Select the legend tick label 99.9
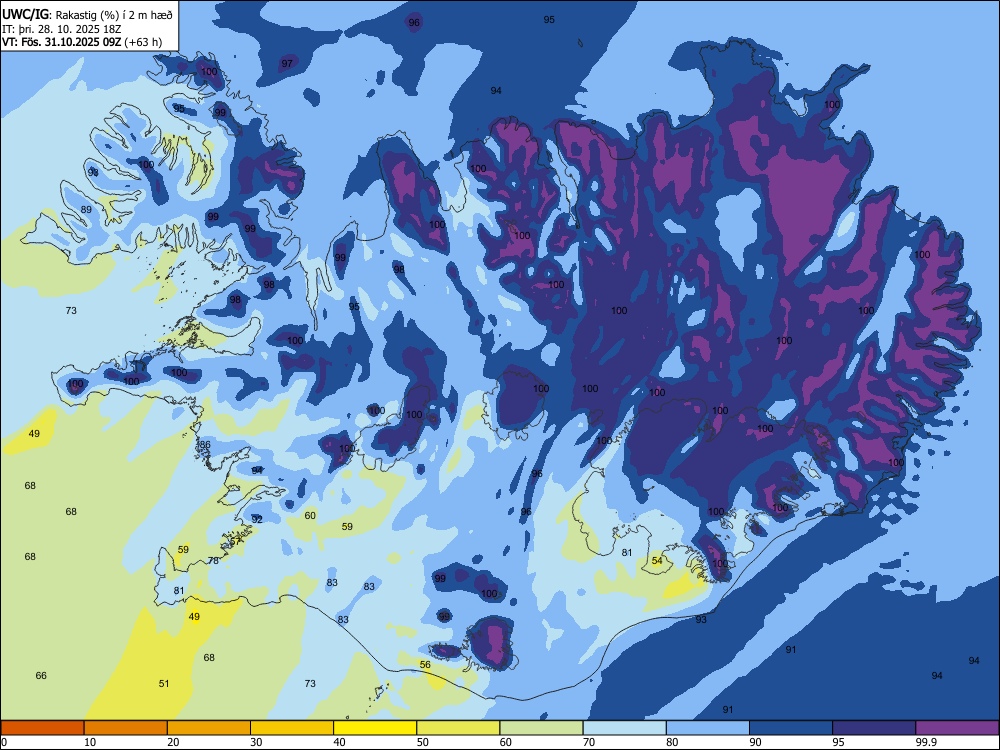This screenshot has height=750, width=1000. click(x=925, y=742)
